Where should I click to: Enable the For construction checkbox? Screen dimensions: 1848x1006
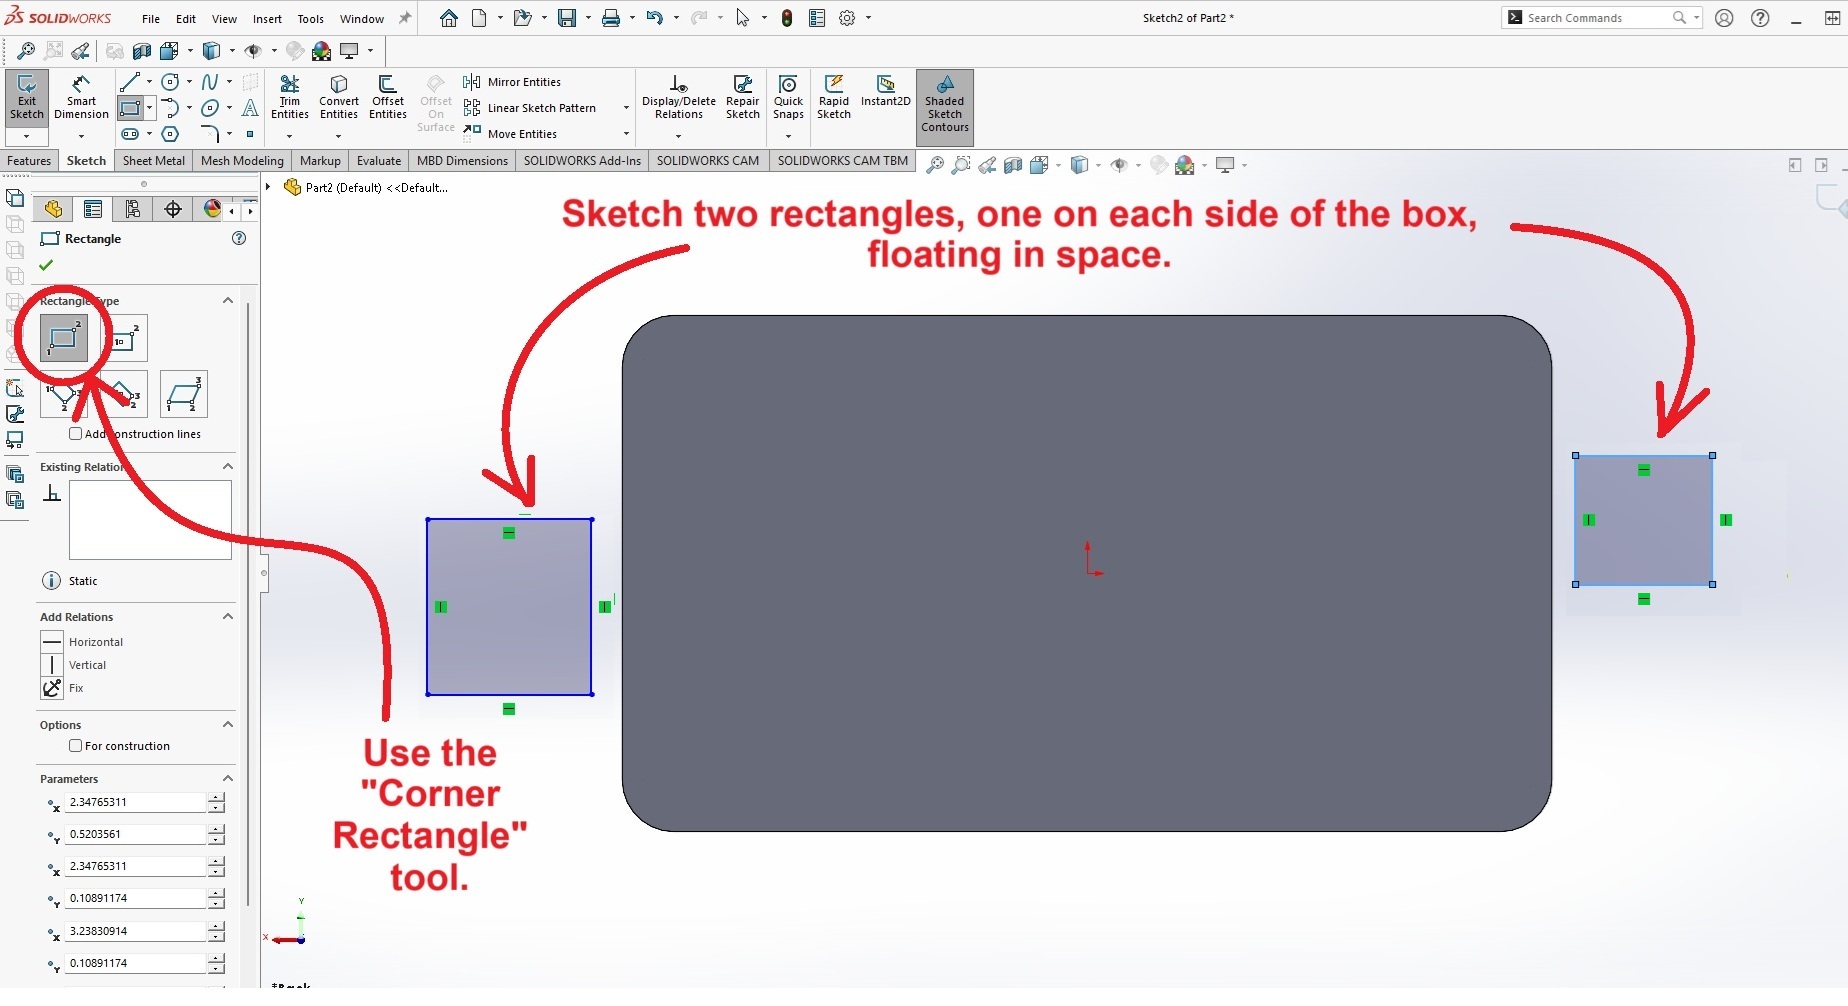[76, 746]
